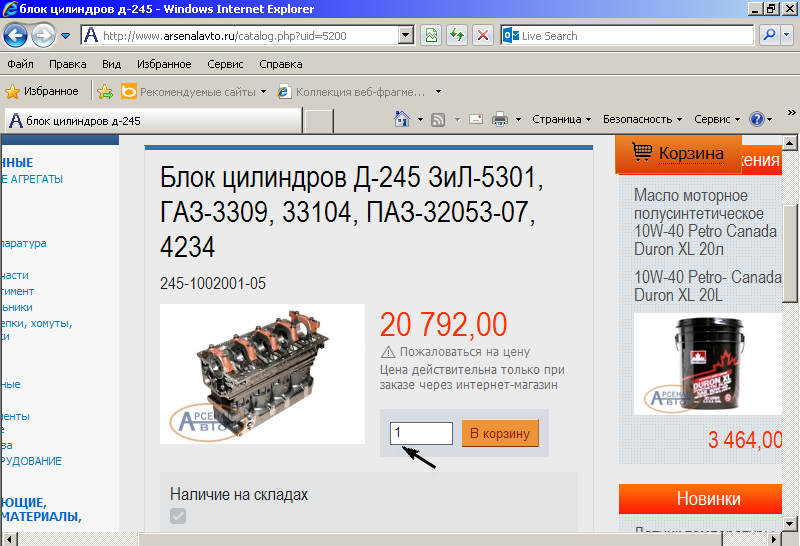Open the Избранное menu in menu bar
The width and height of the screenshot is (800, 546).
click(164, 64)
